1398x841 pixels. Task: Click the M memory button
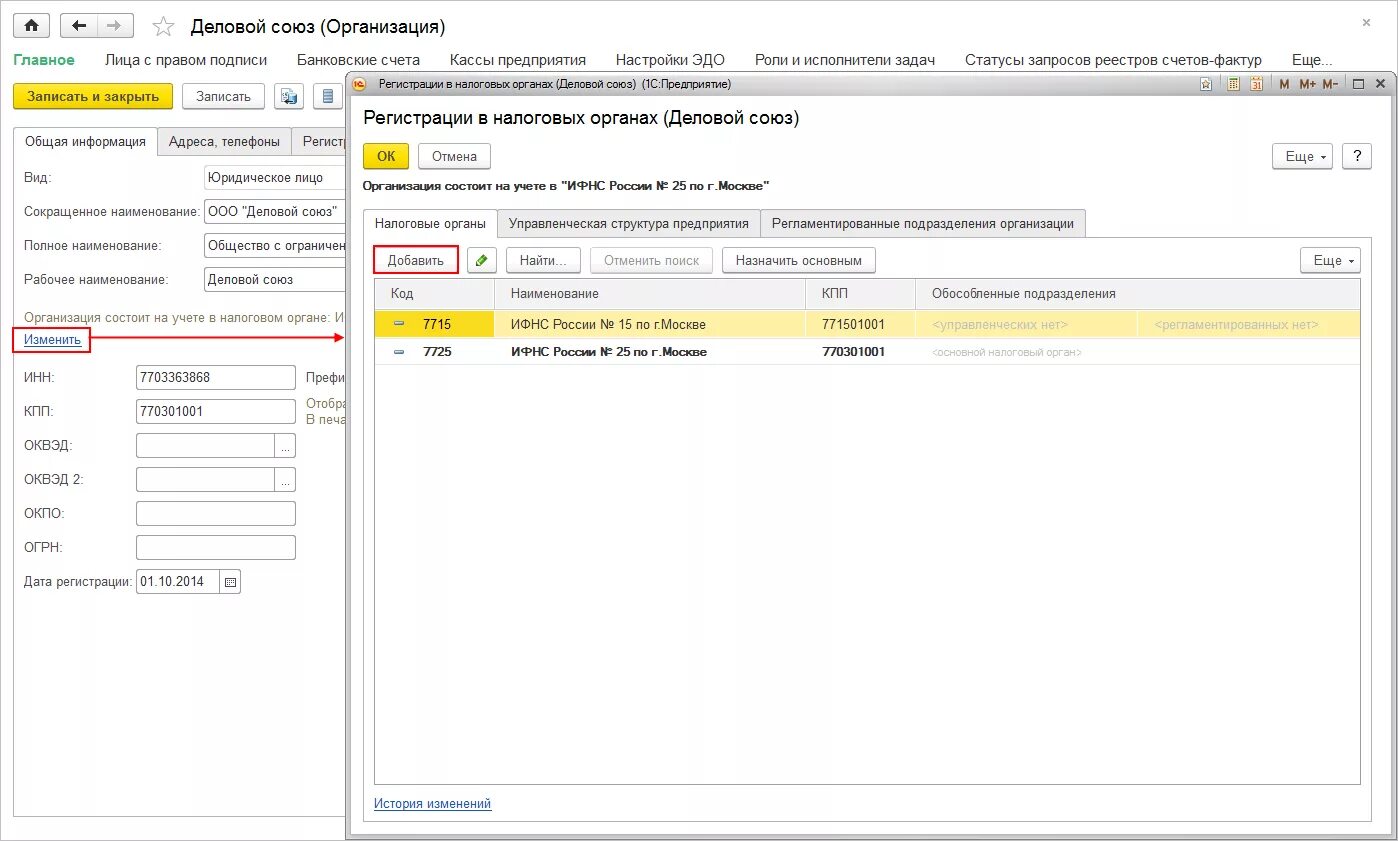point(1284,84)
